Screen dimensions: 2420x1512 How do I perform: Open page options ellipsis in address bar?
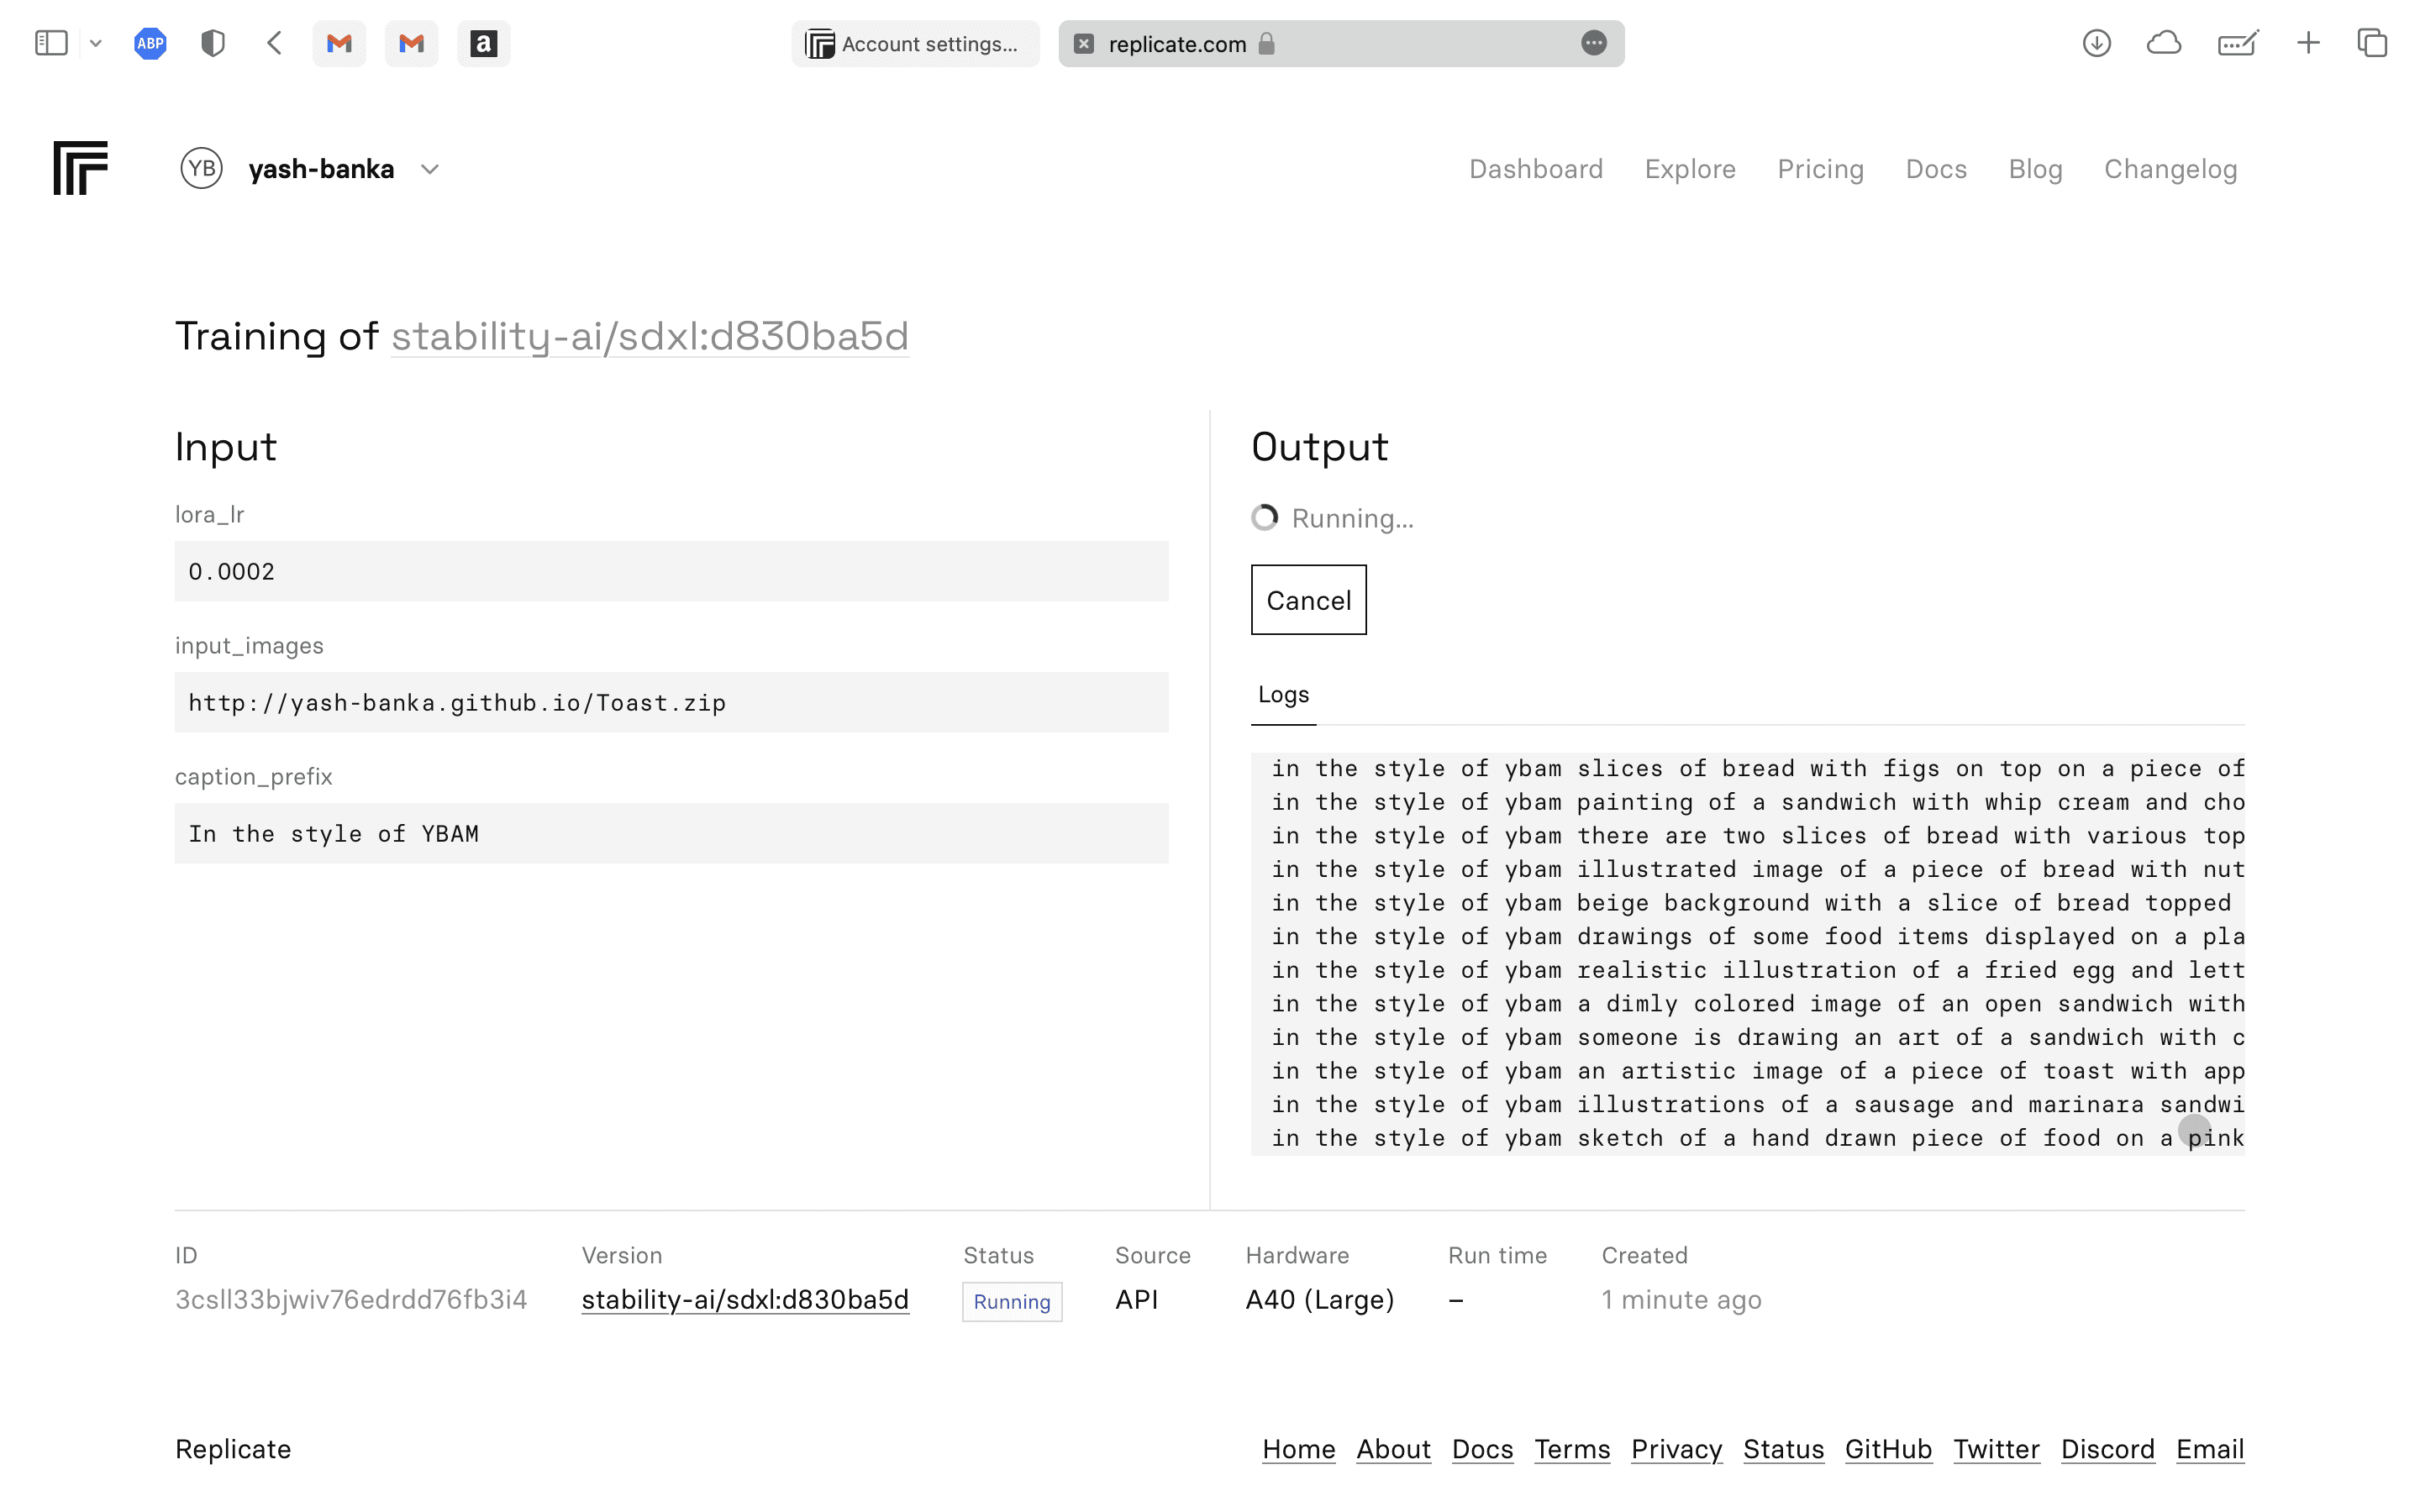point(1593,43)
